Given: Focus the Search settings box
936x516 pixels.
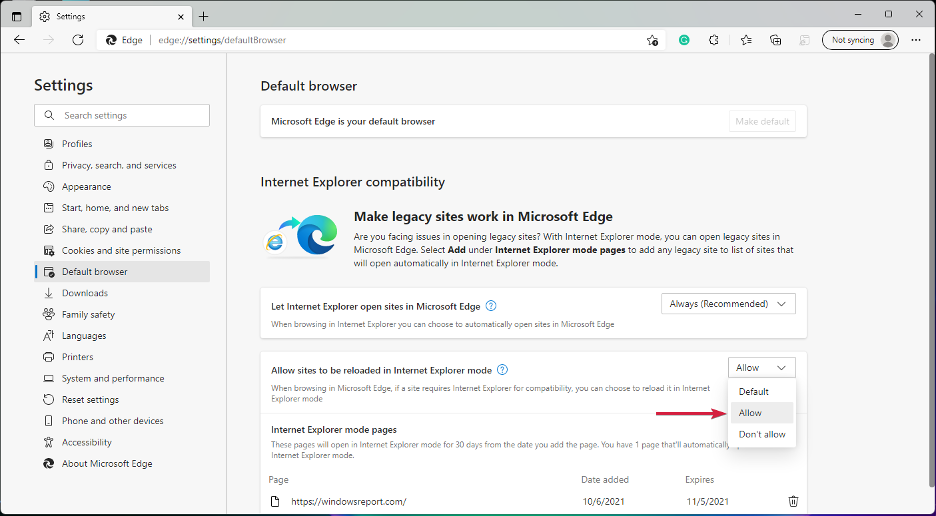Looking at the screenshot, I should [122, 115].
